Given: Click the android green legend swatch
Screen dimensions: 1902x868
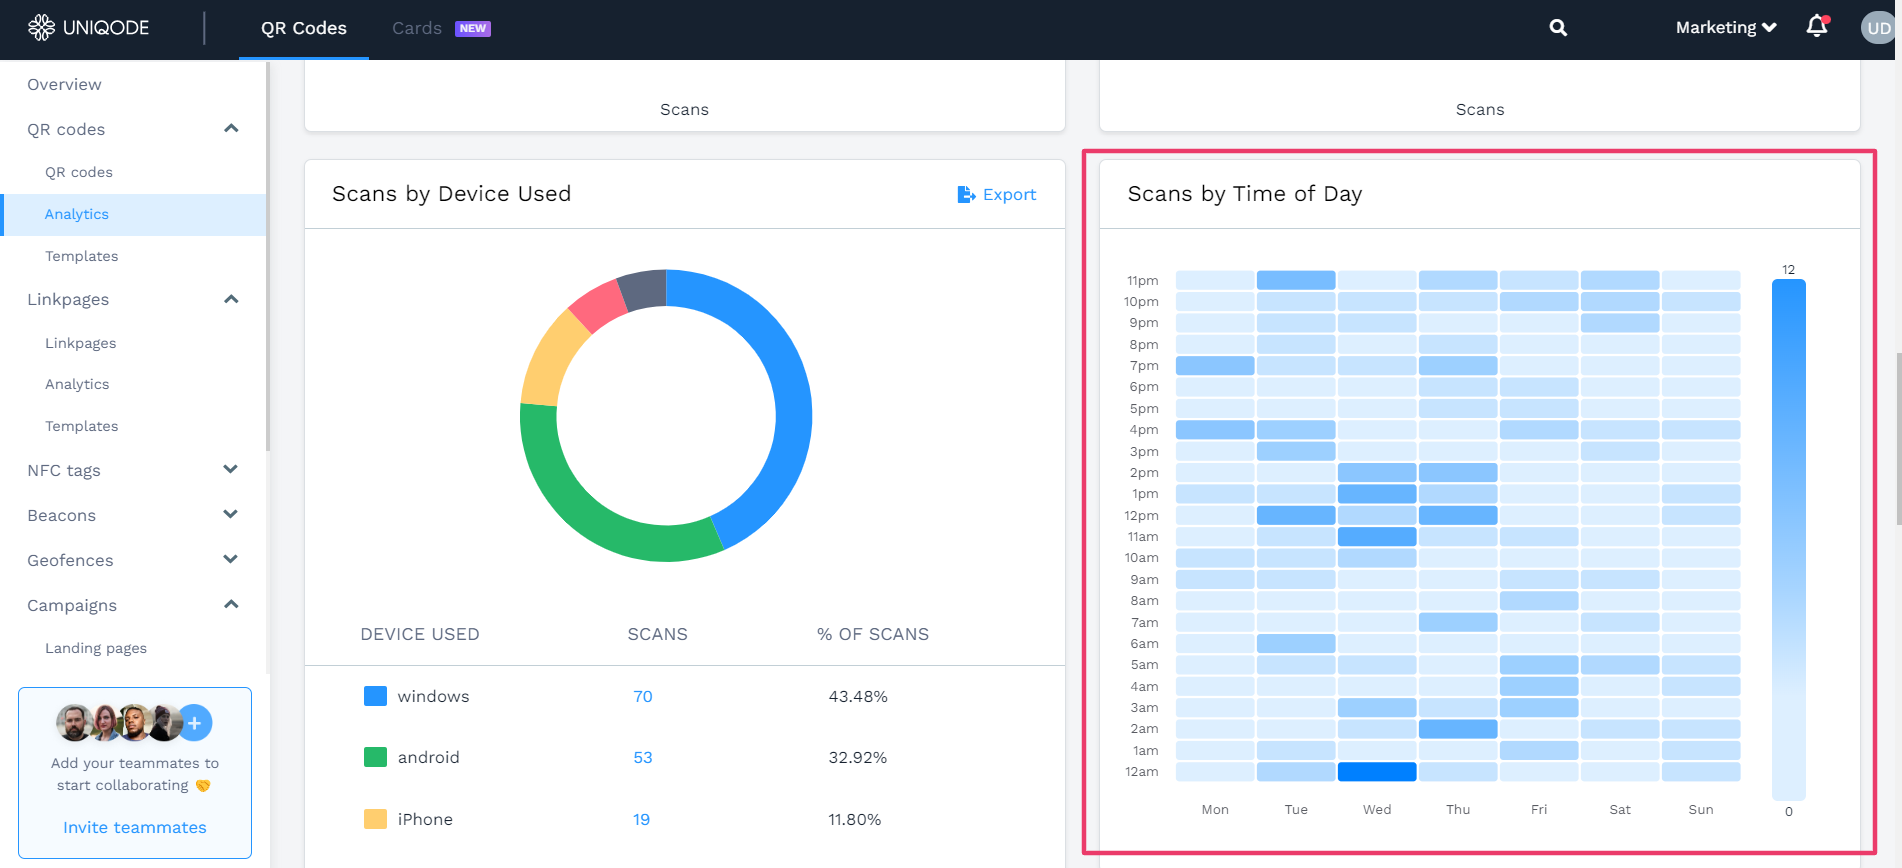Looking at the screenshot, I should tap(375, 757).
